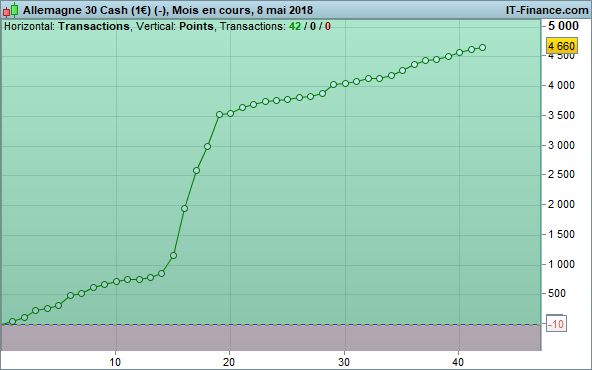Click 'Mois en cours' period text
592x370 pixels.
click(212, 10)
